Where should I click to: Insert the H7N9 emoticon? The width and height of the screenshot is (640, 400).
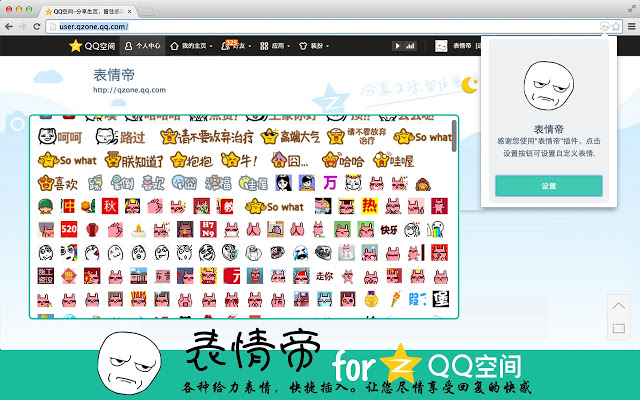[208, 229]
